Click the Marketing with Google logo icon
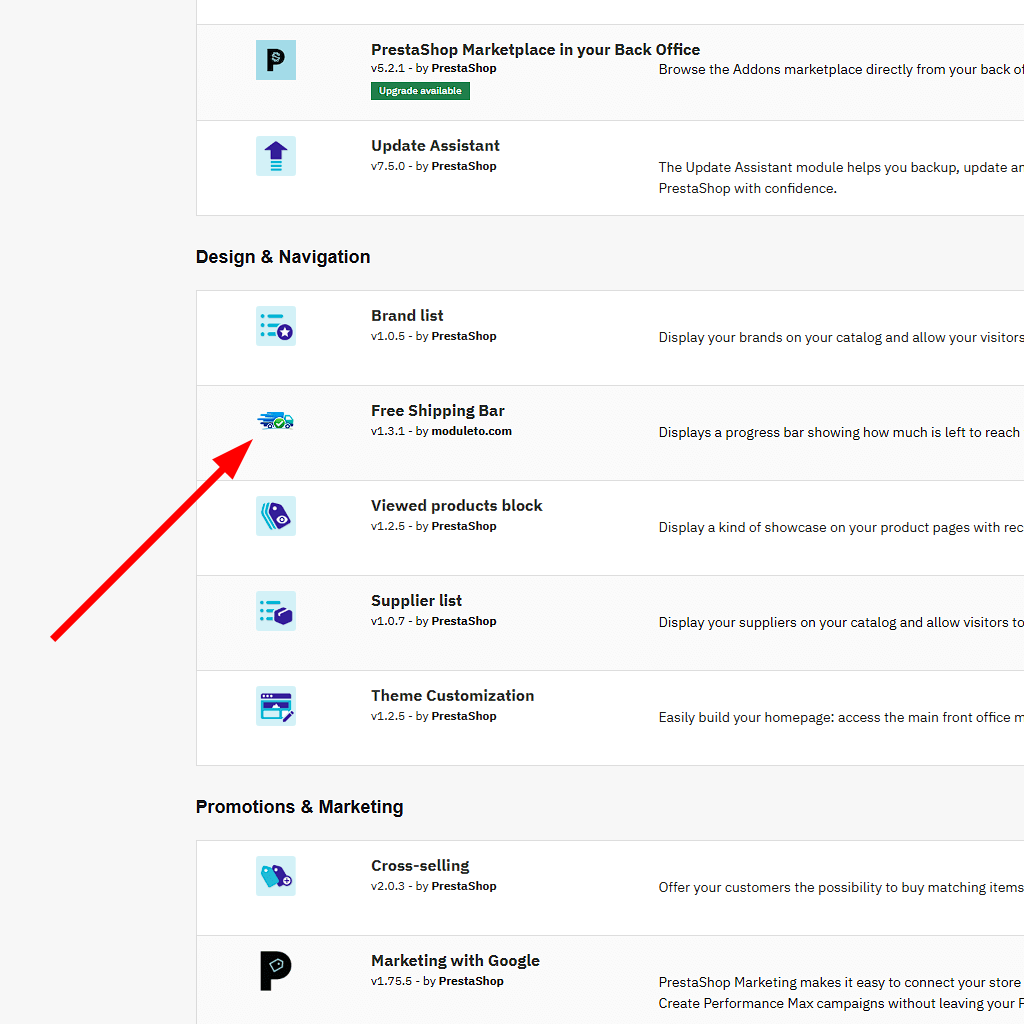Screen dimensions: 1024x1024 (x=276, y=971)
